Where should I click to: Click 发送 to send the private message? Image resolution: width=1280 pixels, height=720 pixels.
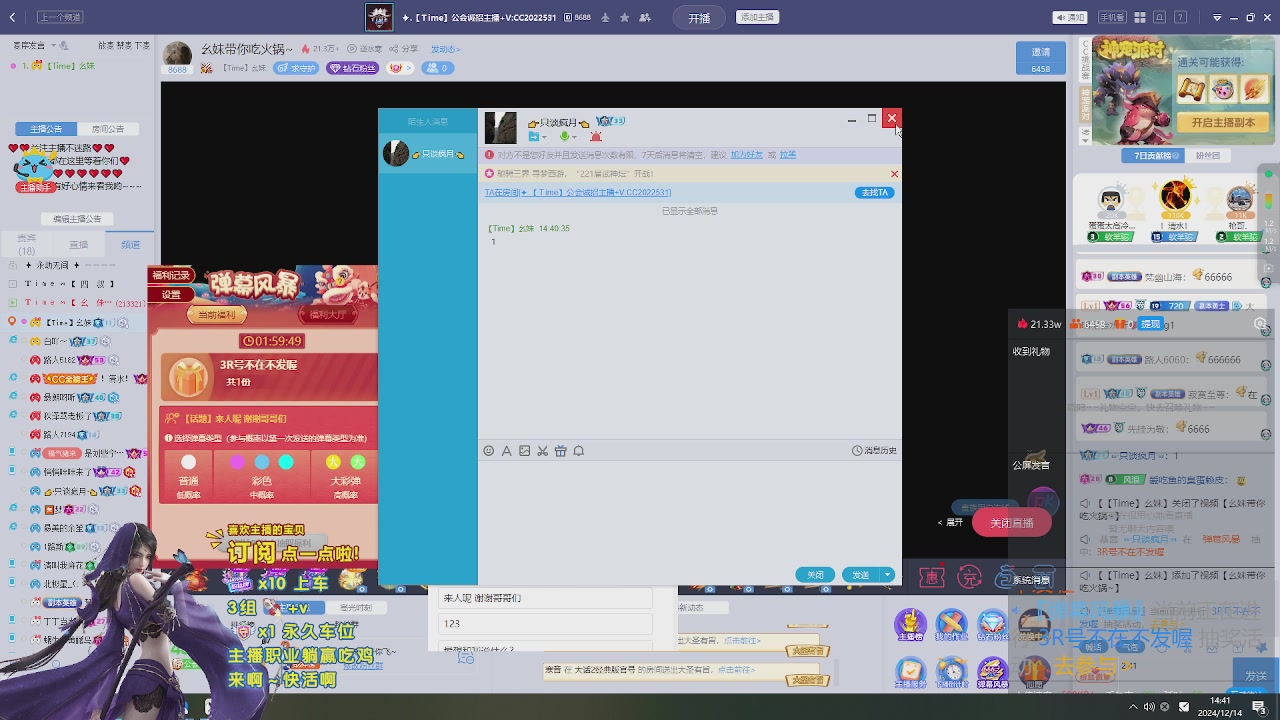point(860,575)
